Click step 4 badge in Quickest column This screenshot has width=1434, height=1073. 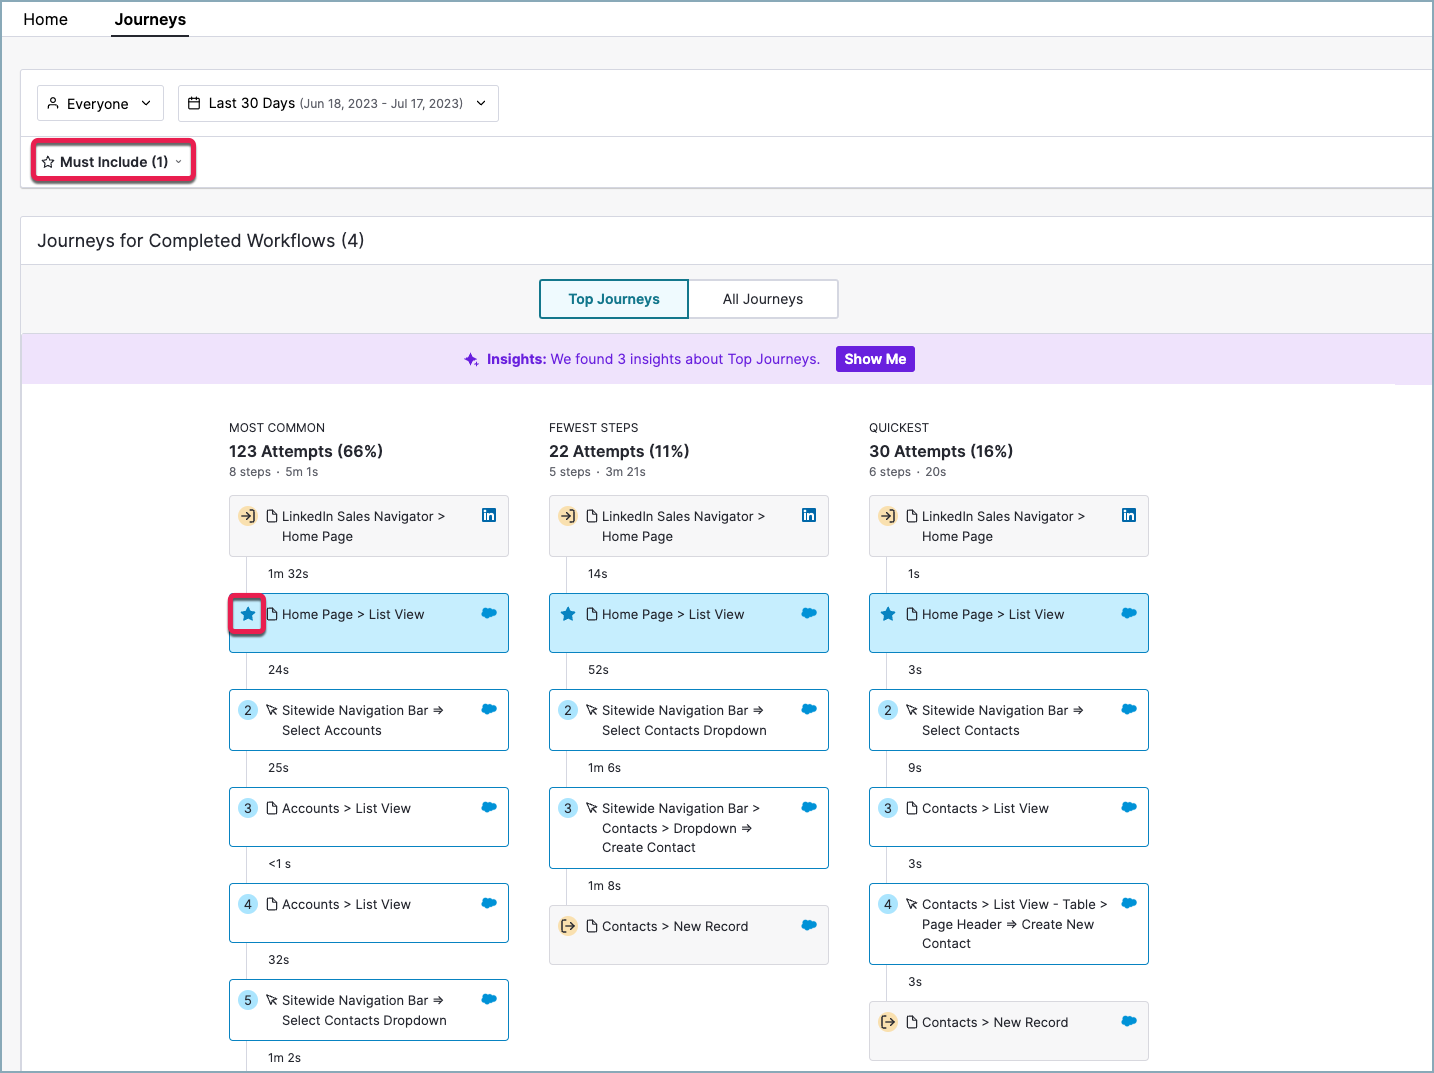(888, 904)
